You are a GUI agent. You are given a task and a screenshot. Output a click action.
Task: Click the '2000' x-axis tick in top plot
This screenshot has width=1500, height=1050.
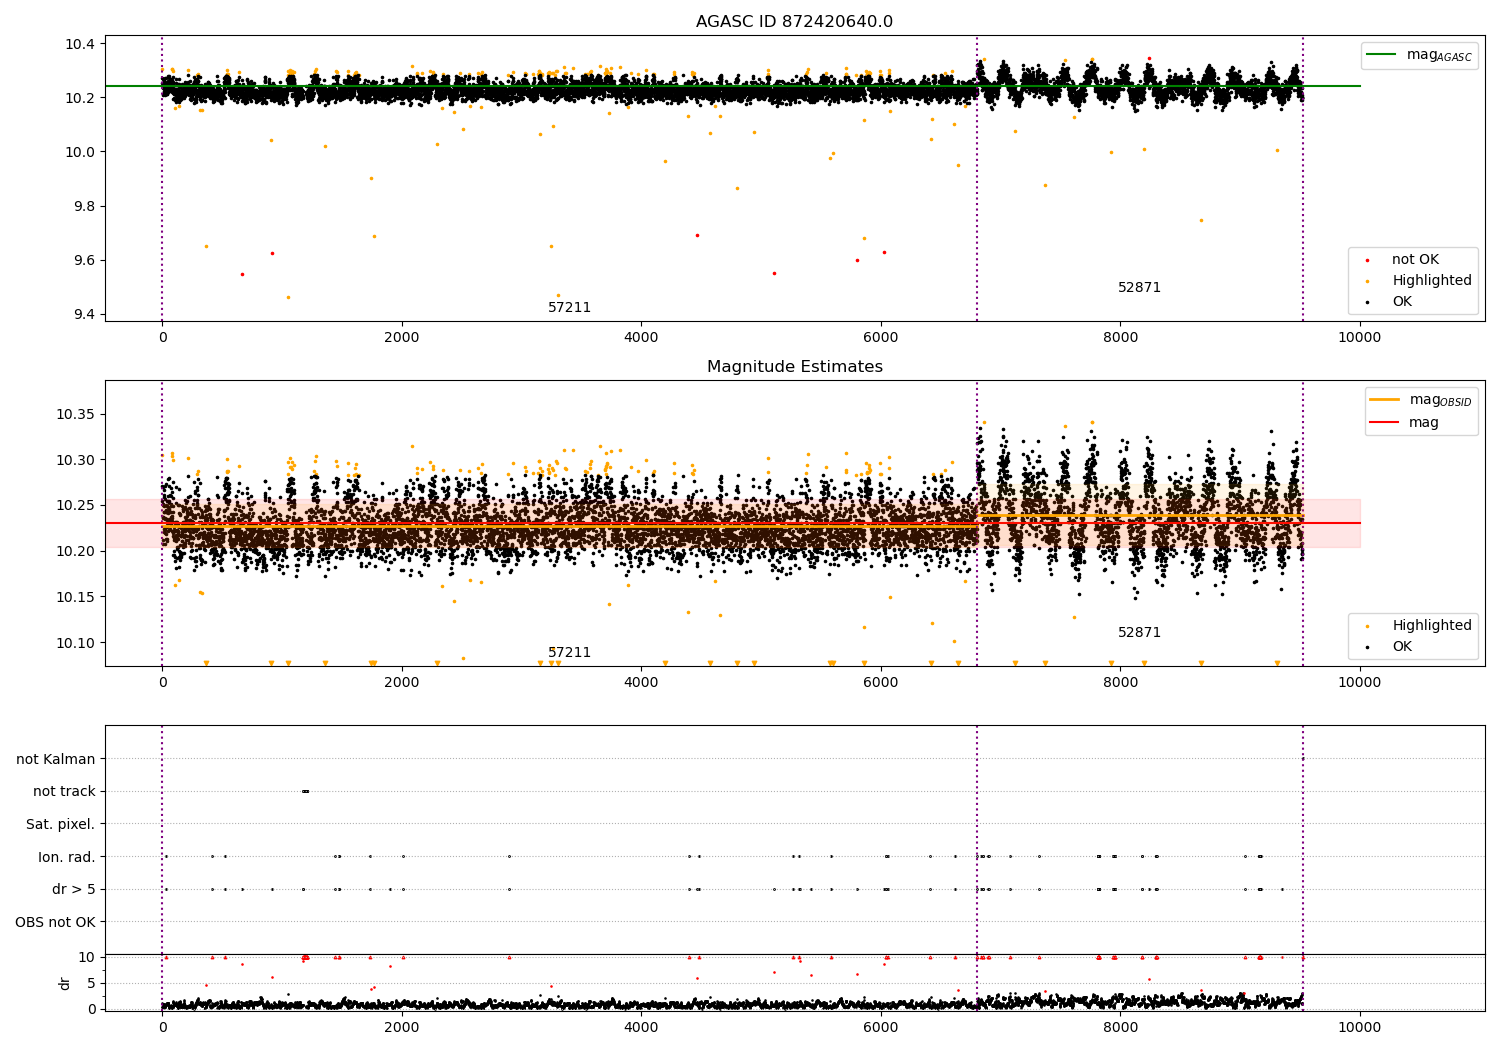[402, 338]
